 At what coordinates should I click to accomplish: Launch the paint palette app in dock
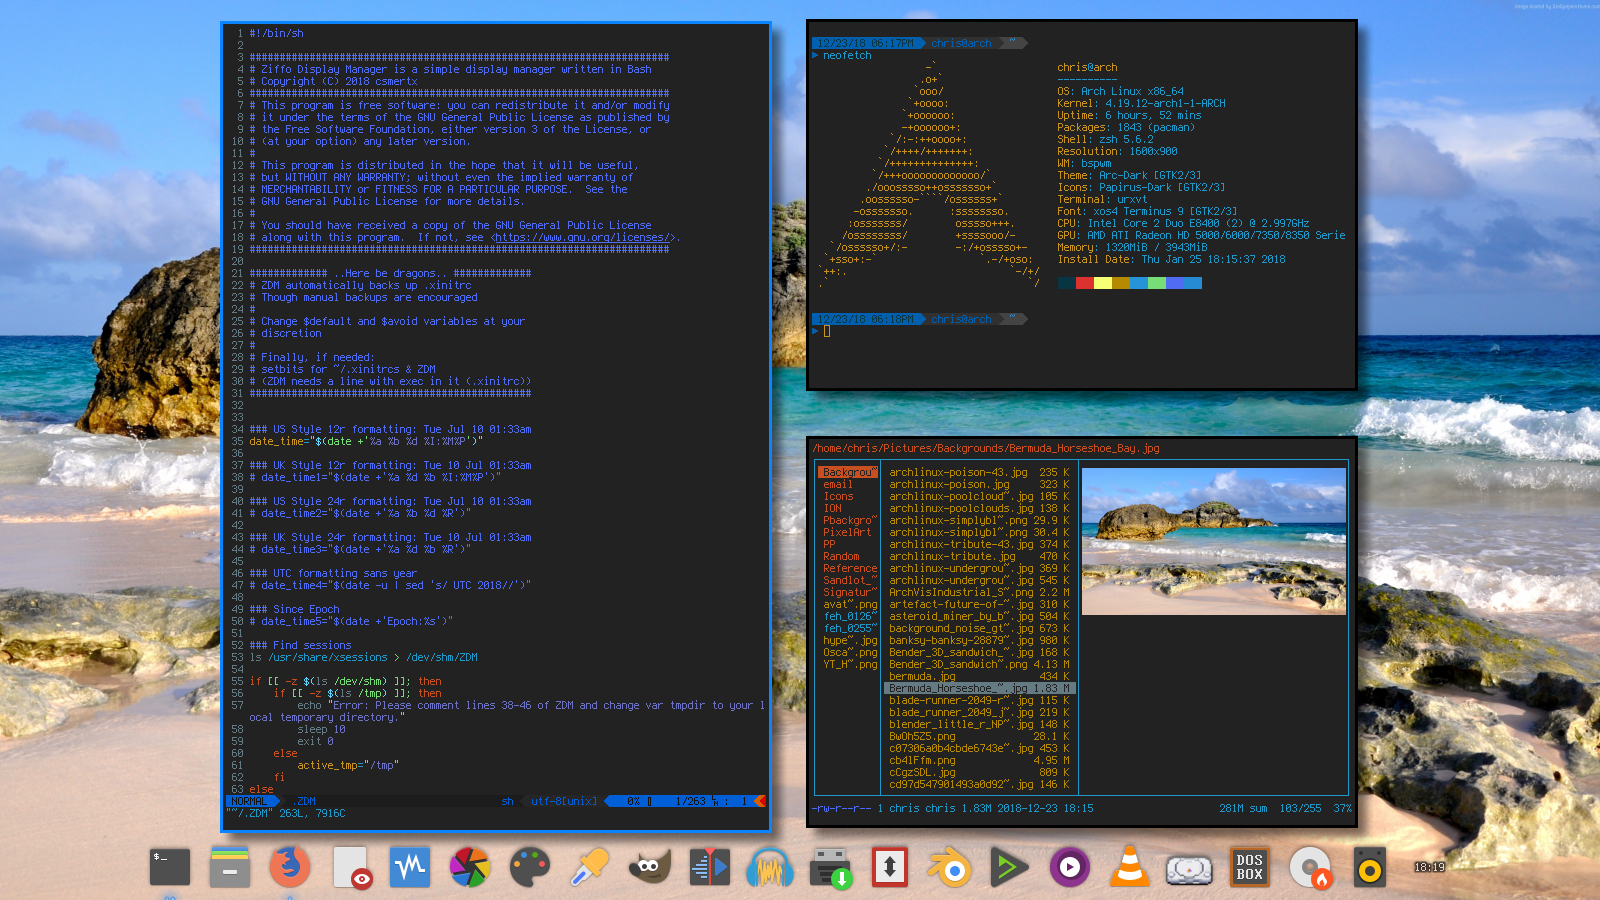pyautogui.click(x=530, y=867)
